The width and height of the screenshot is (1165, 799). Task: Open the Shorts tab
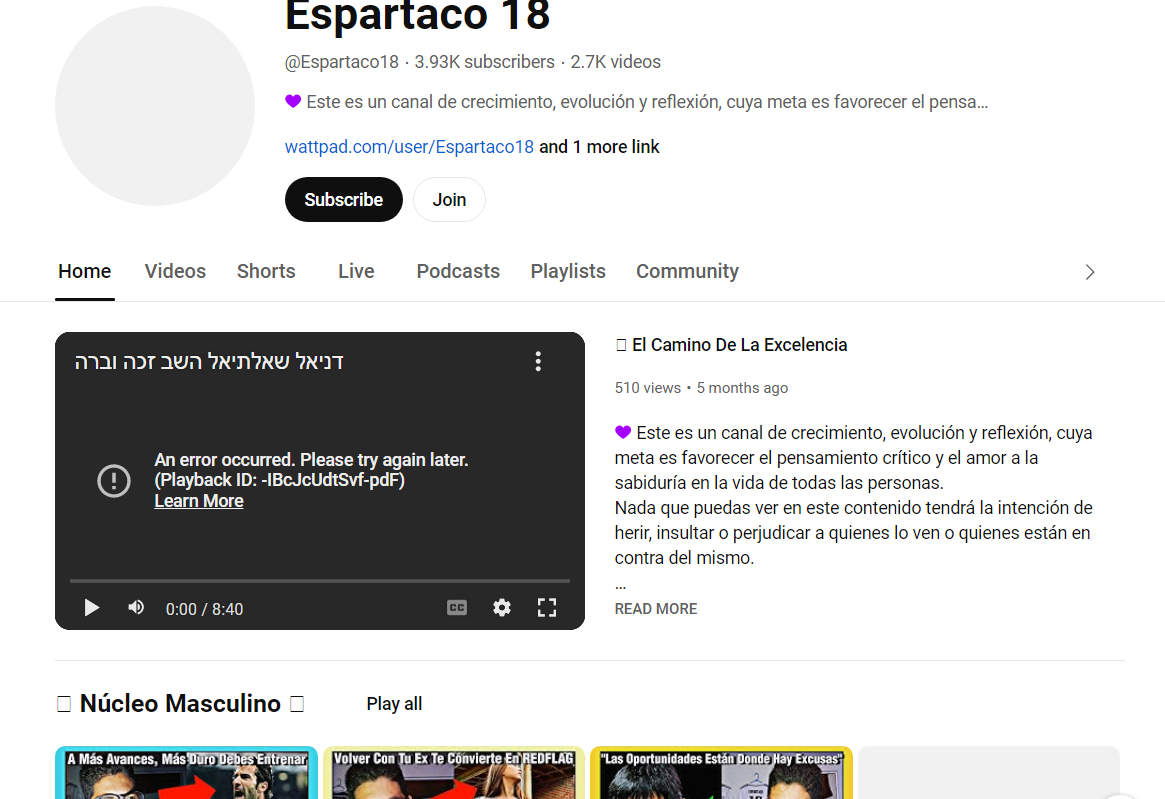266,271
